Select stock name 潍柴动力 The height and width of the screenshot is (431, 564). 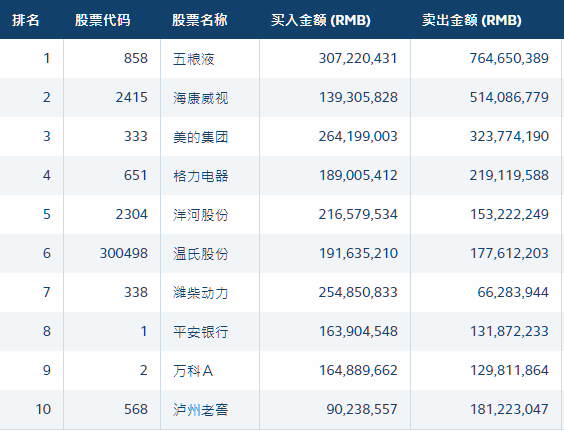point(200,292)
